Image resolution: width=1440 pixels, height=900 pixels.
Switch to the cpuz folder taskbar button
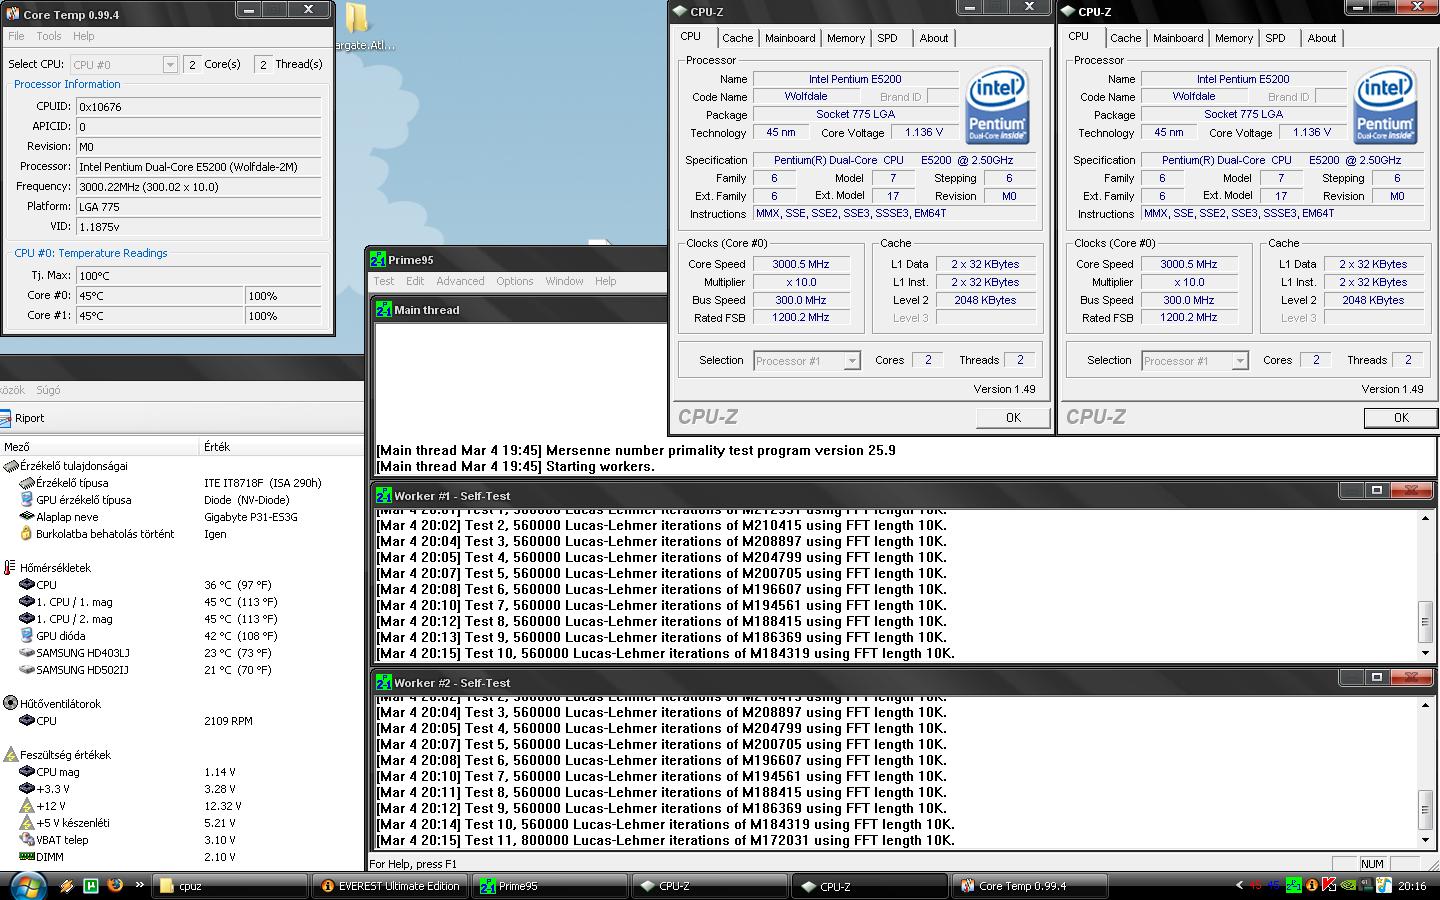(230, 886)
